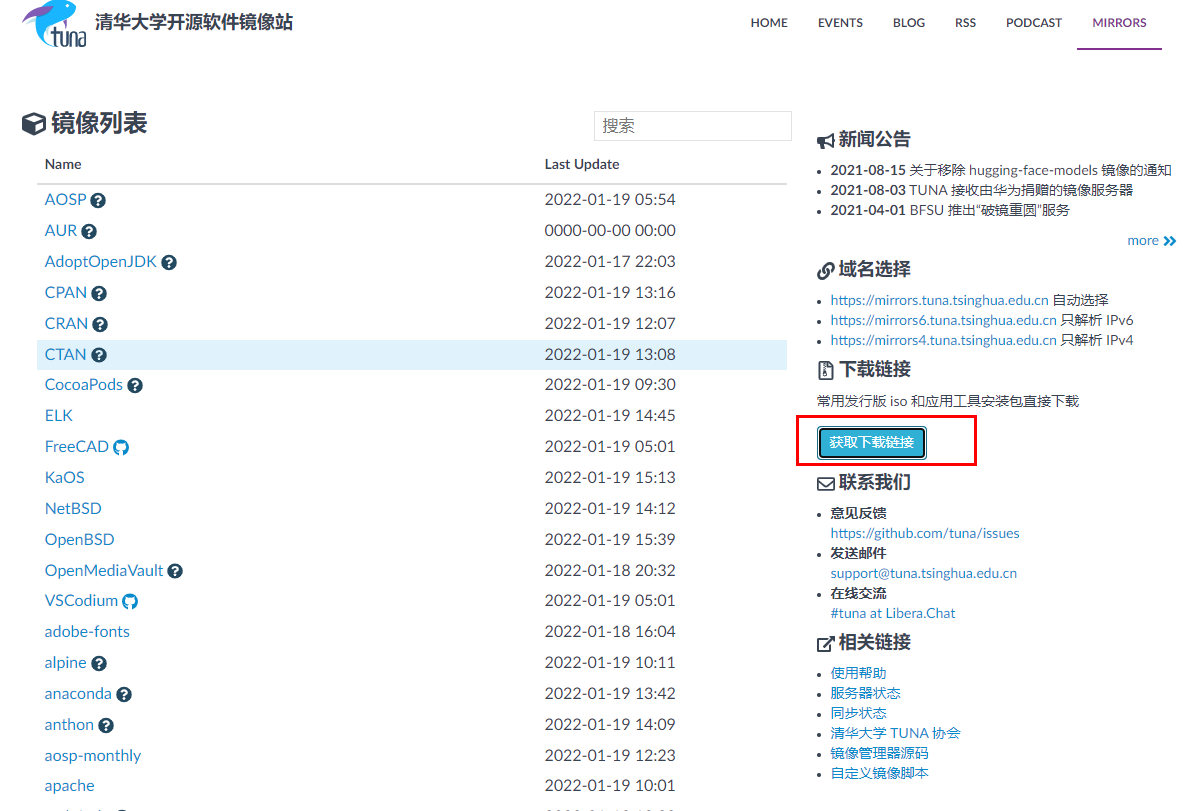Open the OpenBSD mirror link
The width and height of the screenshot is (1204, 811).
(x=80, y=540)
